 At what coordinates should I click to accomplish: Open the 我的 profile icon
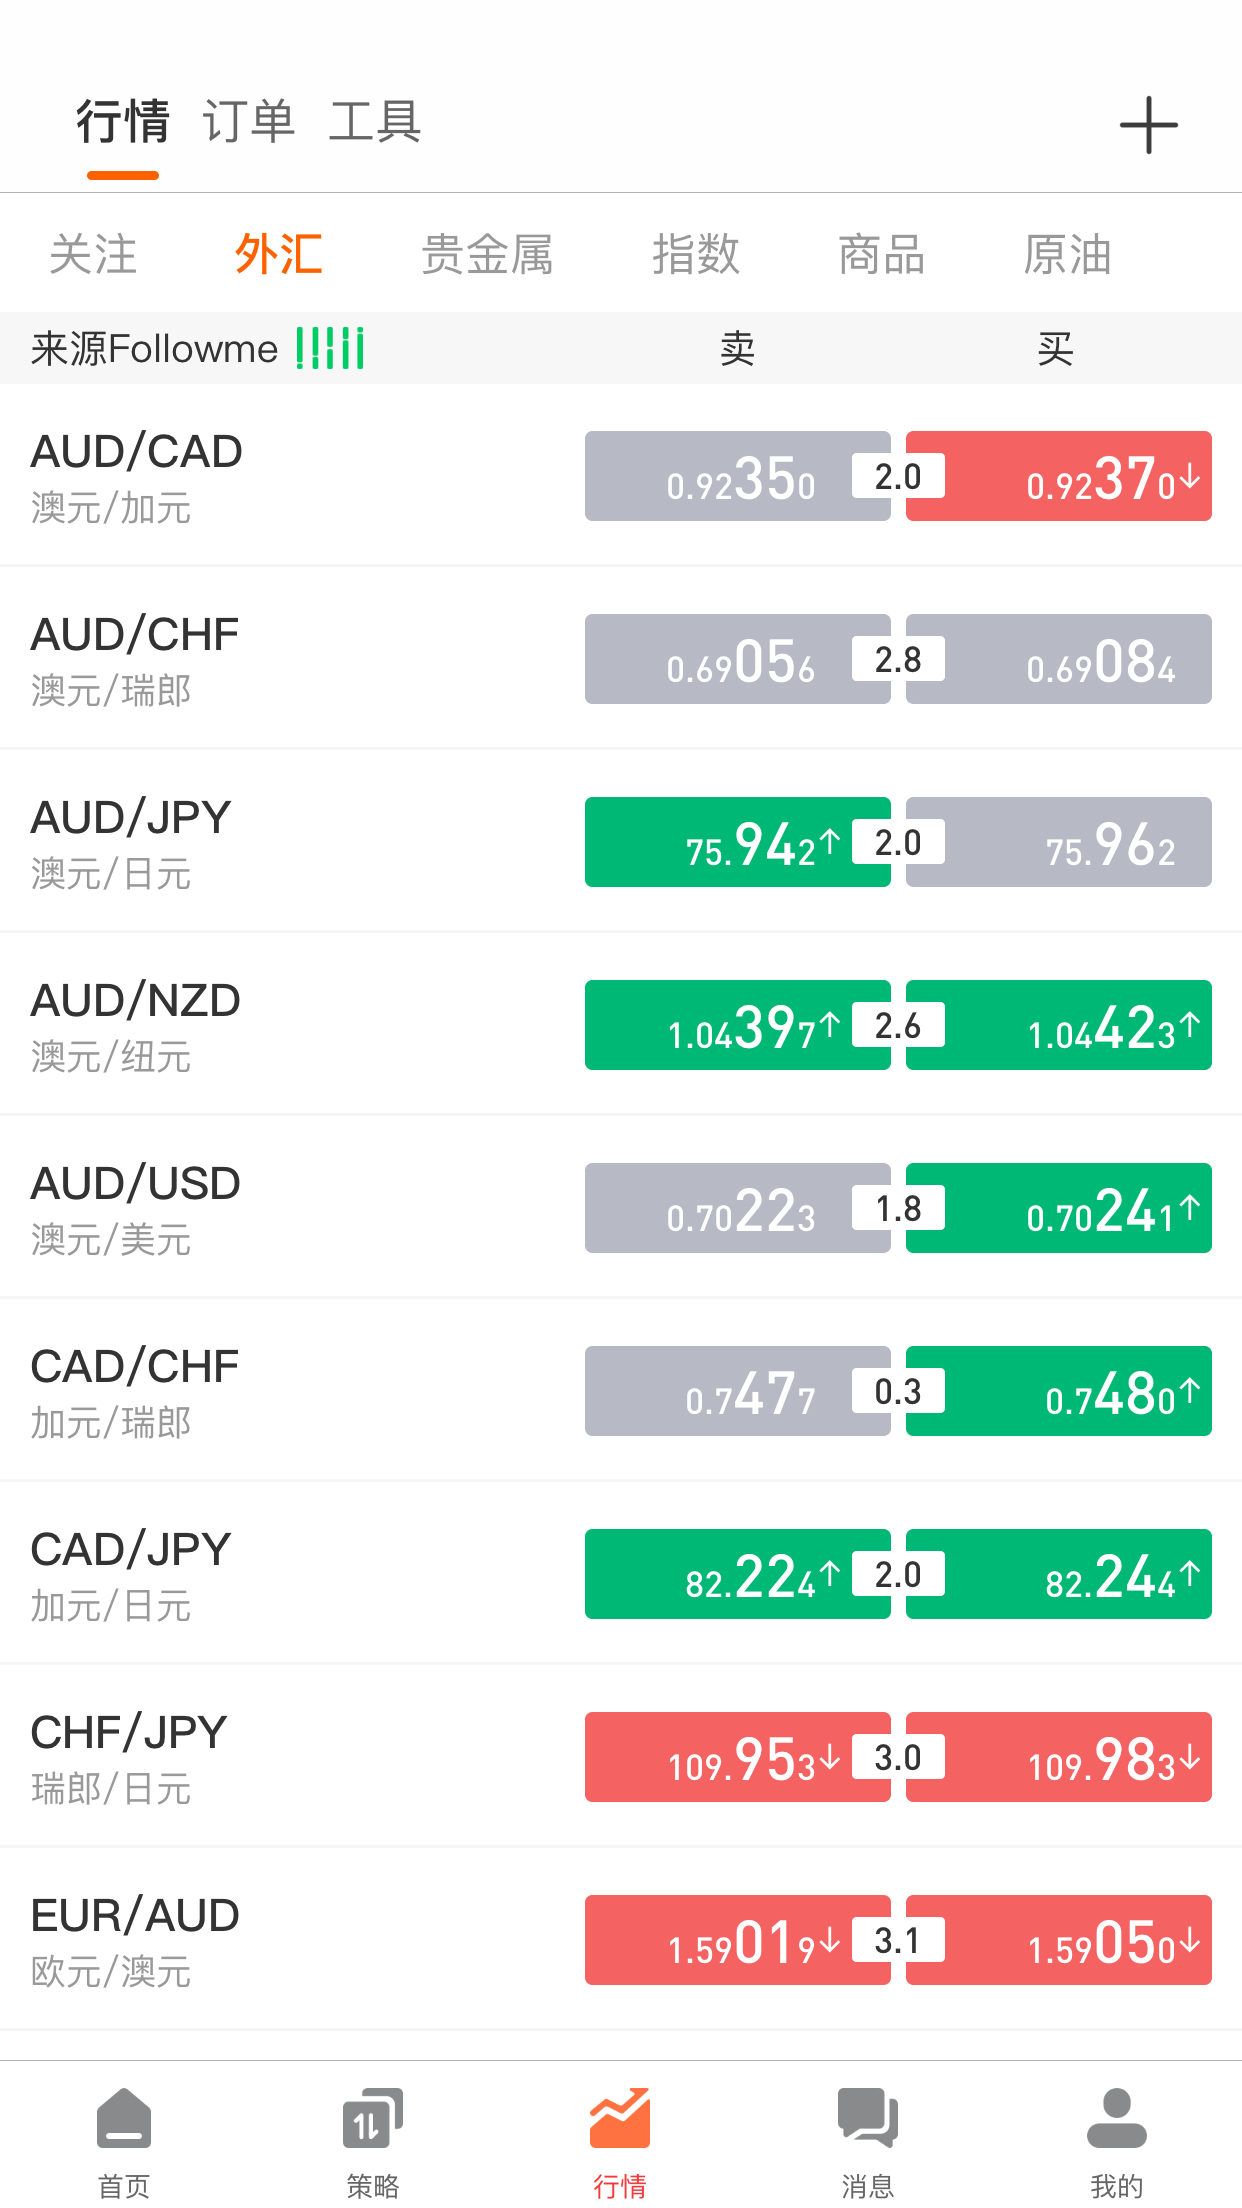pos(1116,2118)
